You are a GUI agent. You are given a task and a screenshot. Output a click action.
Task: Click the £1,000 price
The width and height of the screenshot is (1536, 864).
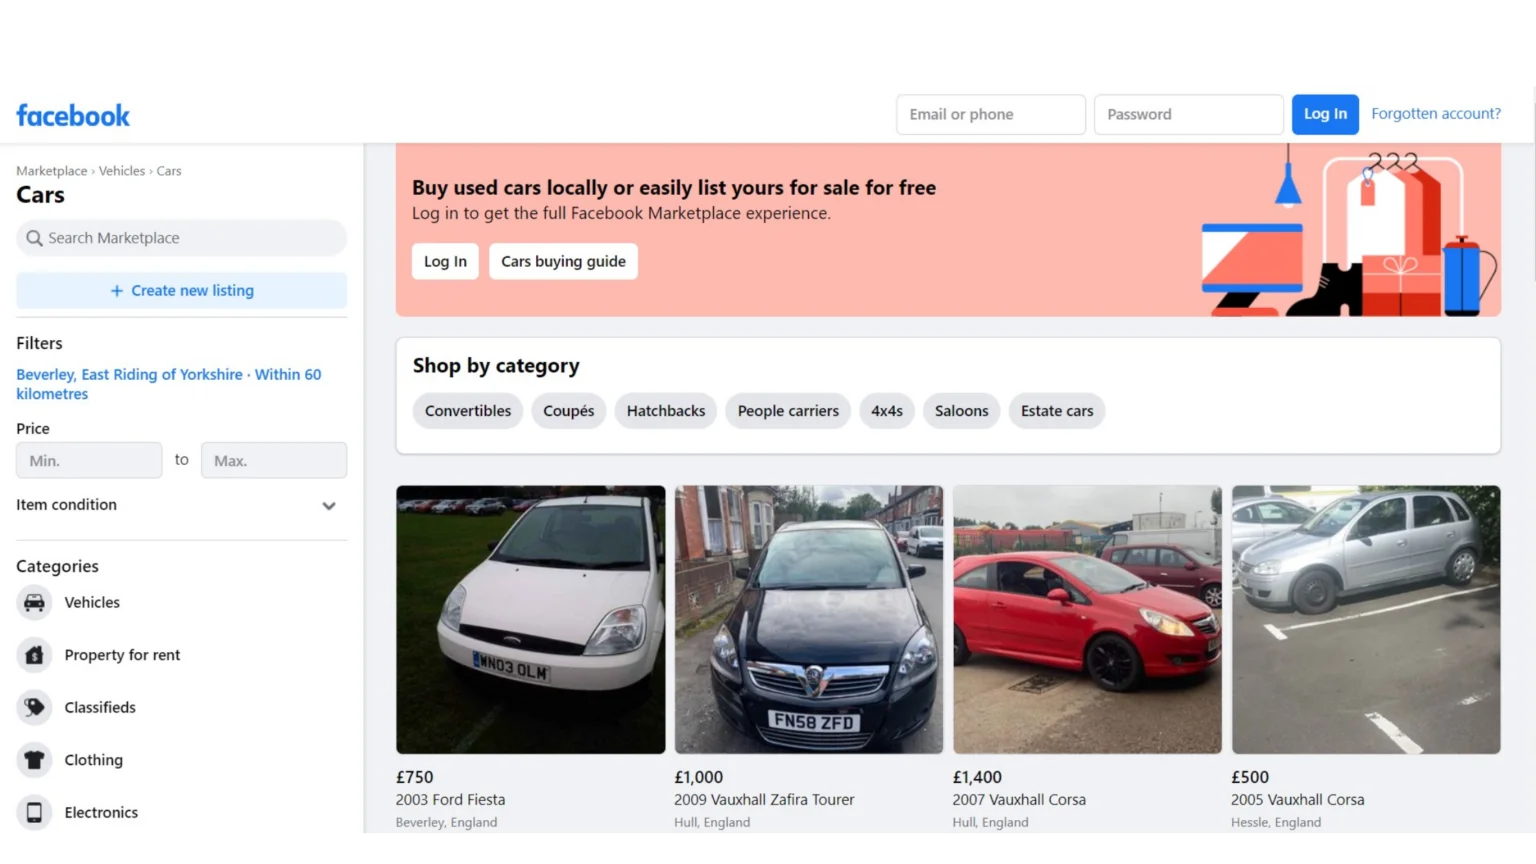pyautogui.click(x=698, y=777)
